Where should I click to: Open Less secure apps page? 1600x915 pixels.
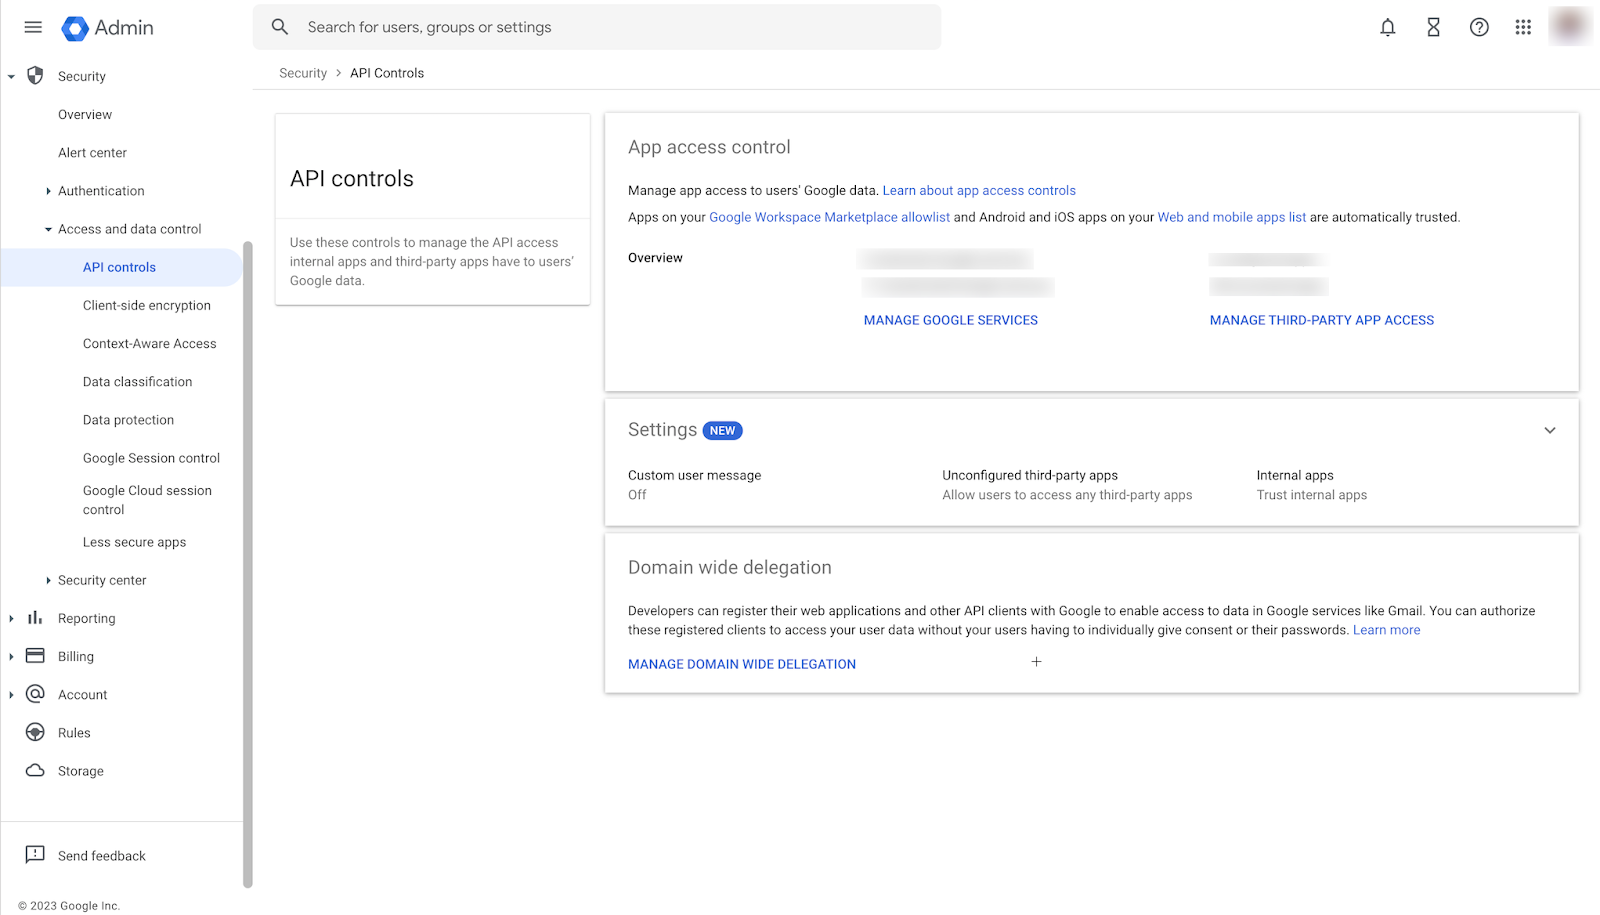point(135,542)
